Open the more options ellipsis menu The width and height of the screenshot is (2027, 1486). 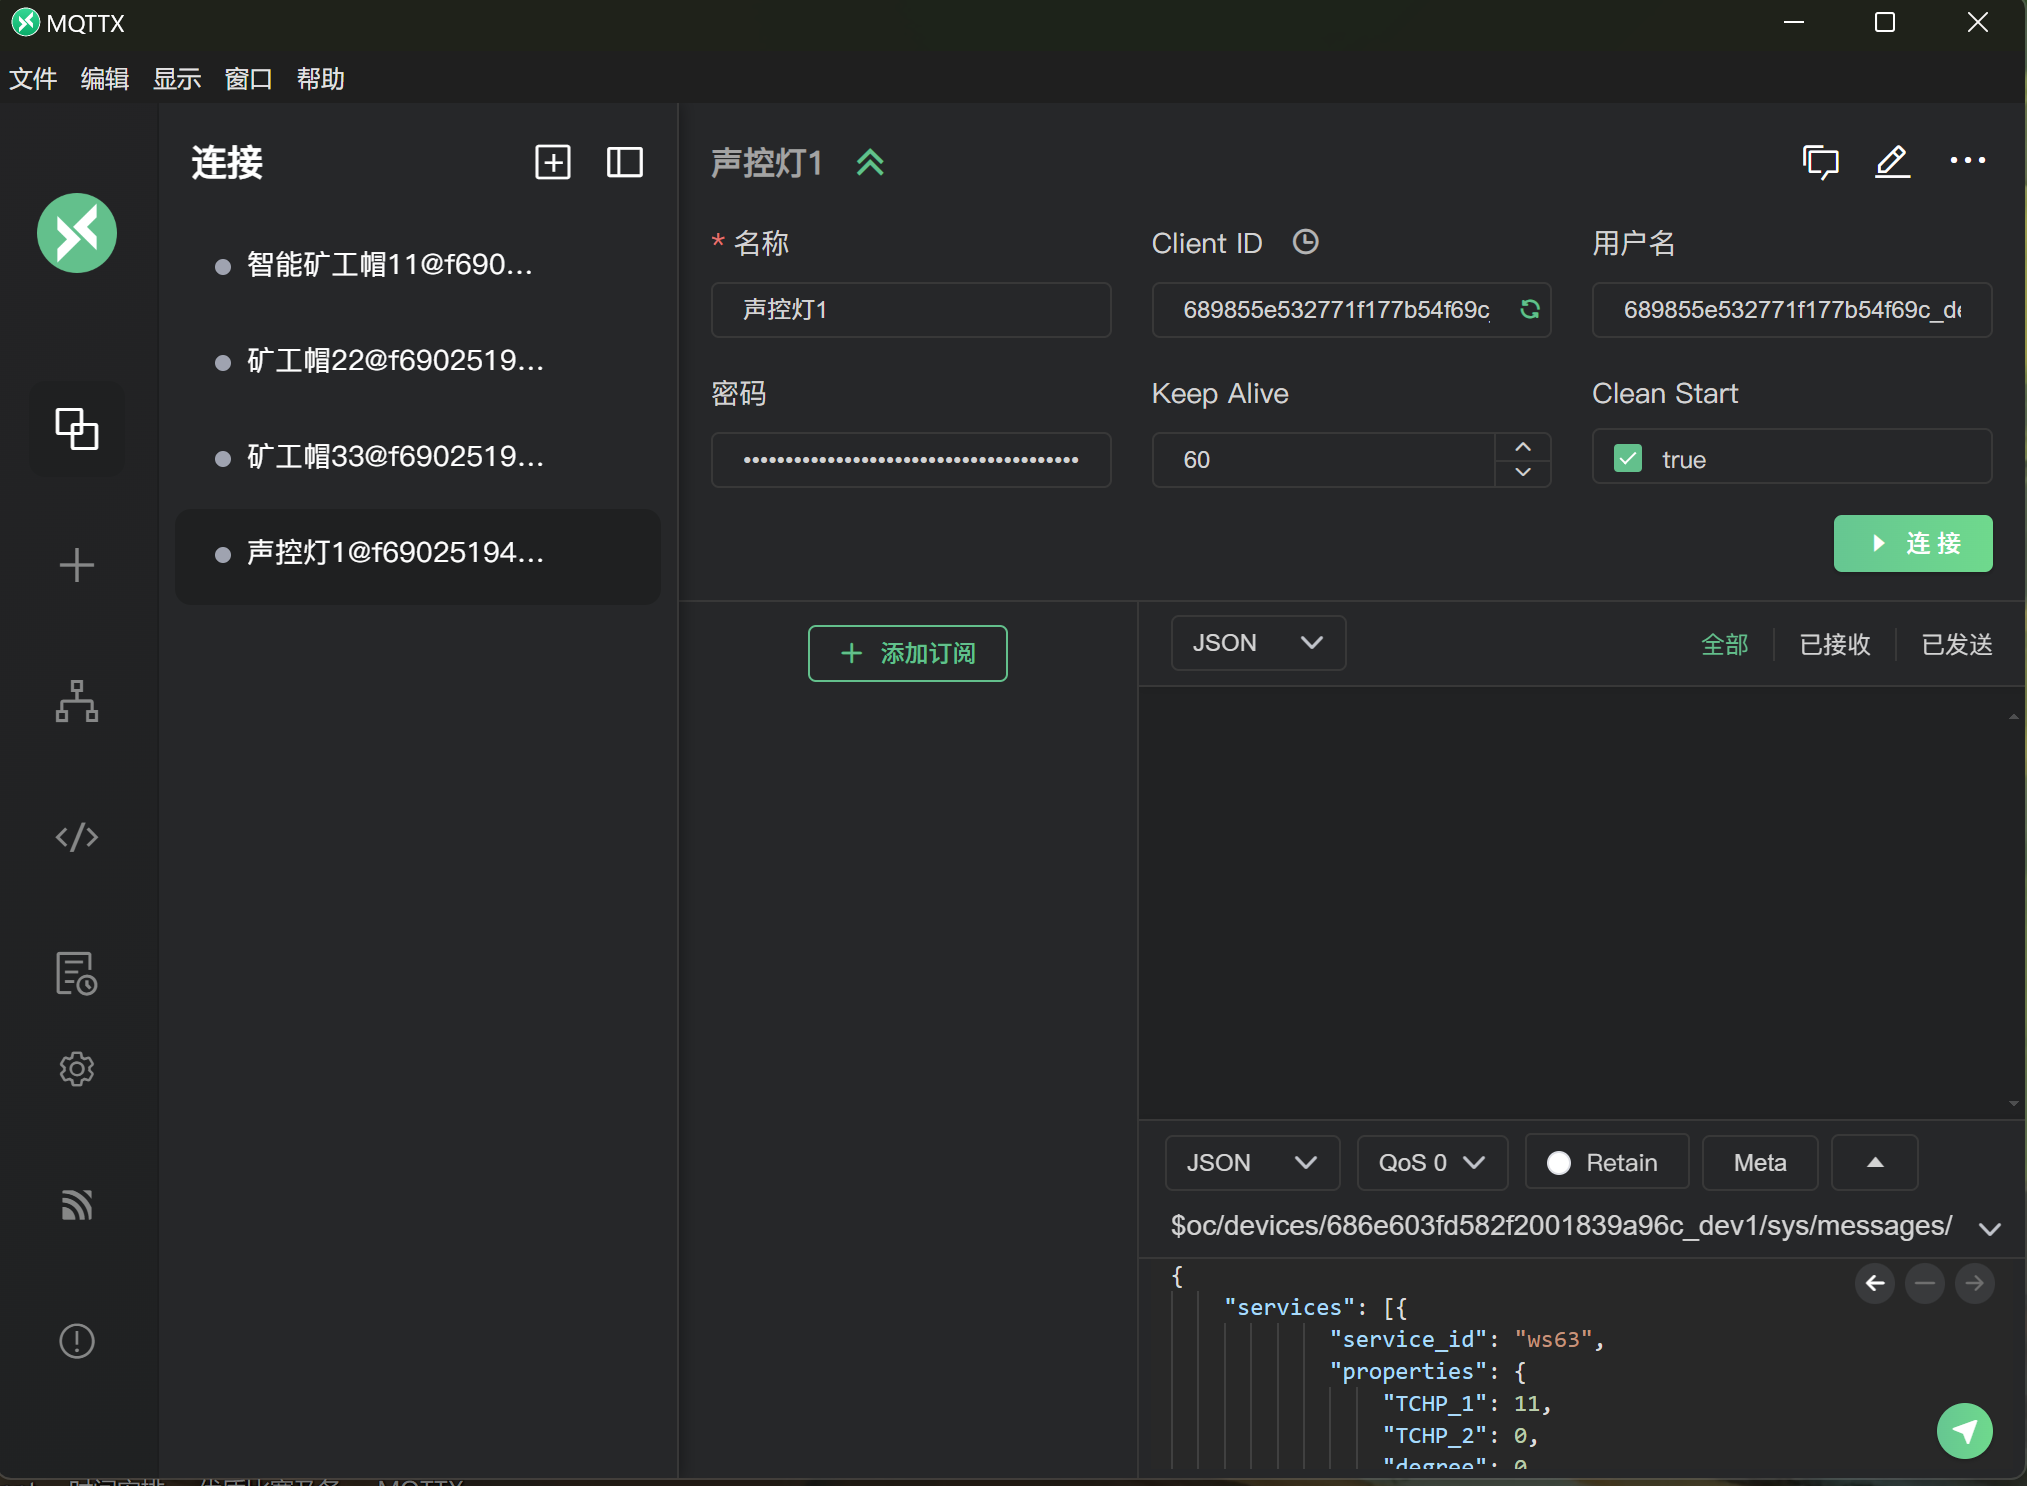pyautogui.click(x=1967, y=161)
